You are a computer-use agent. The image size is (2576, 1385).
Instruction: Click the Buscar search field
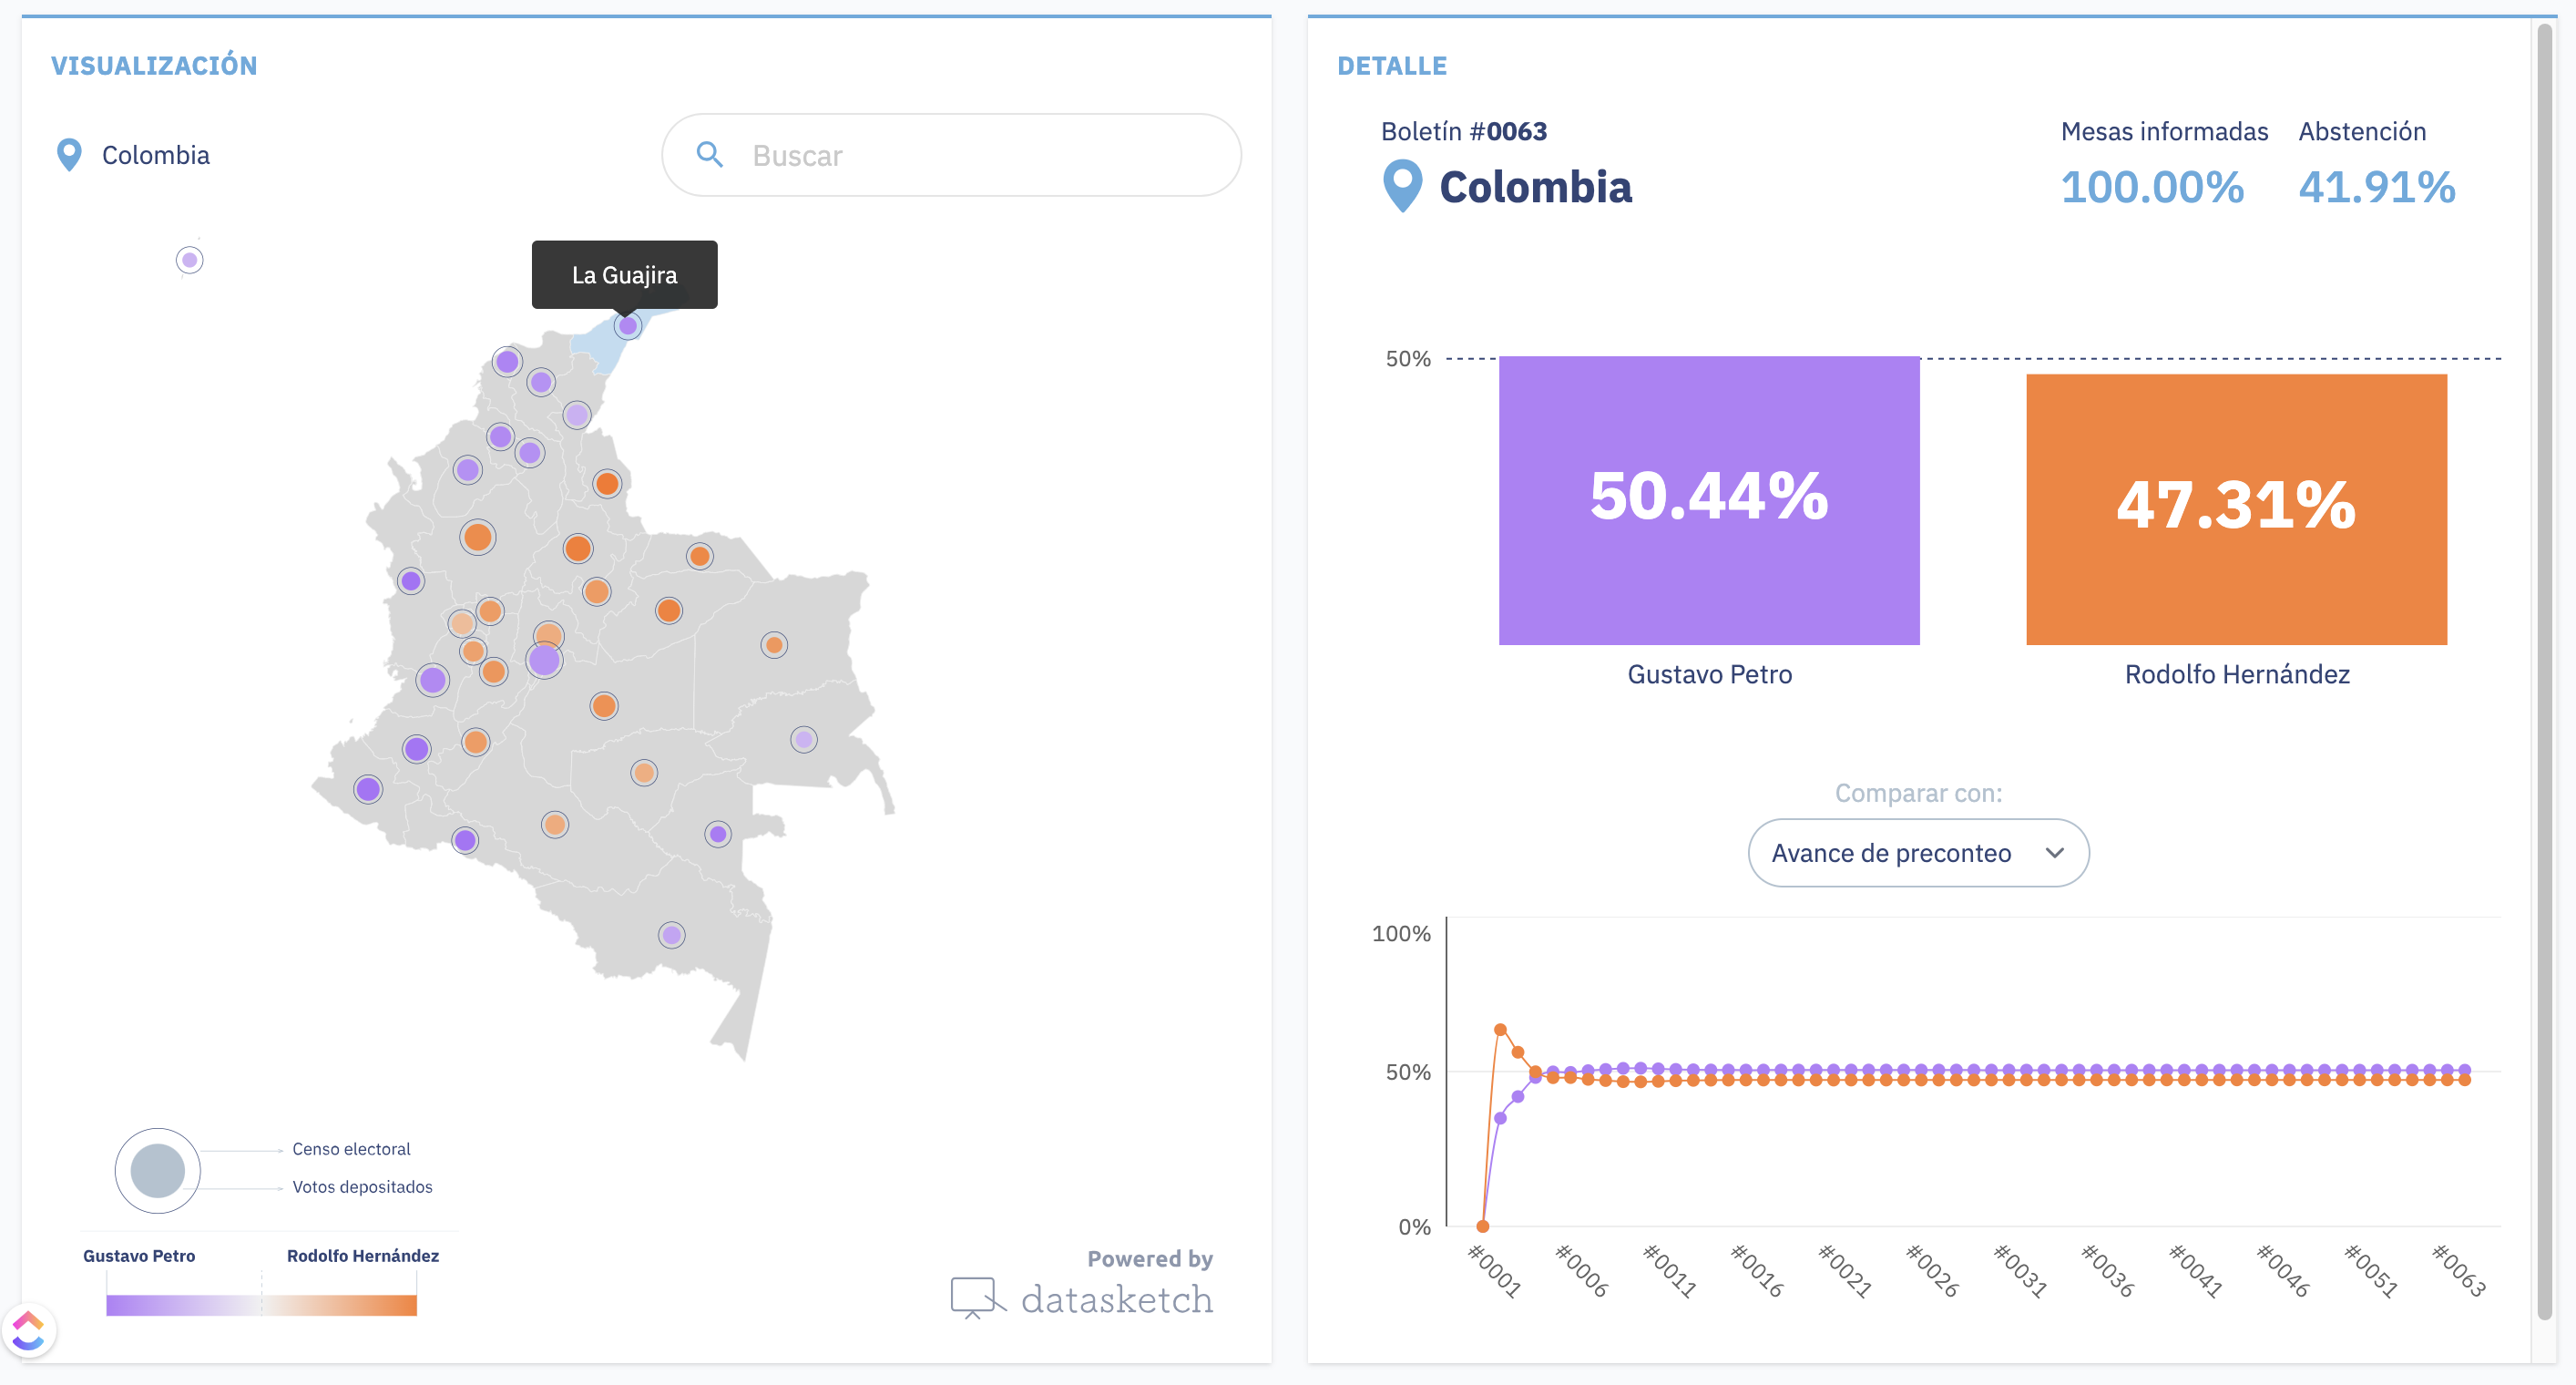pyautogui.click(x=951, y=155)
